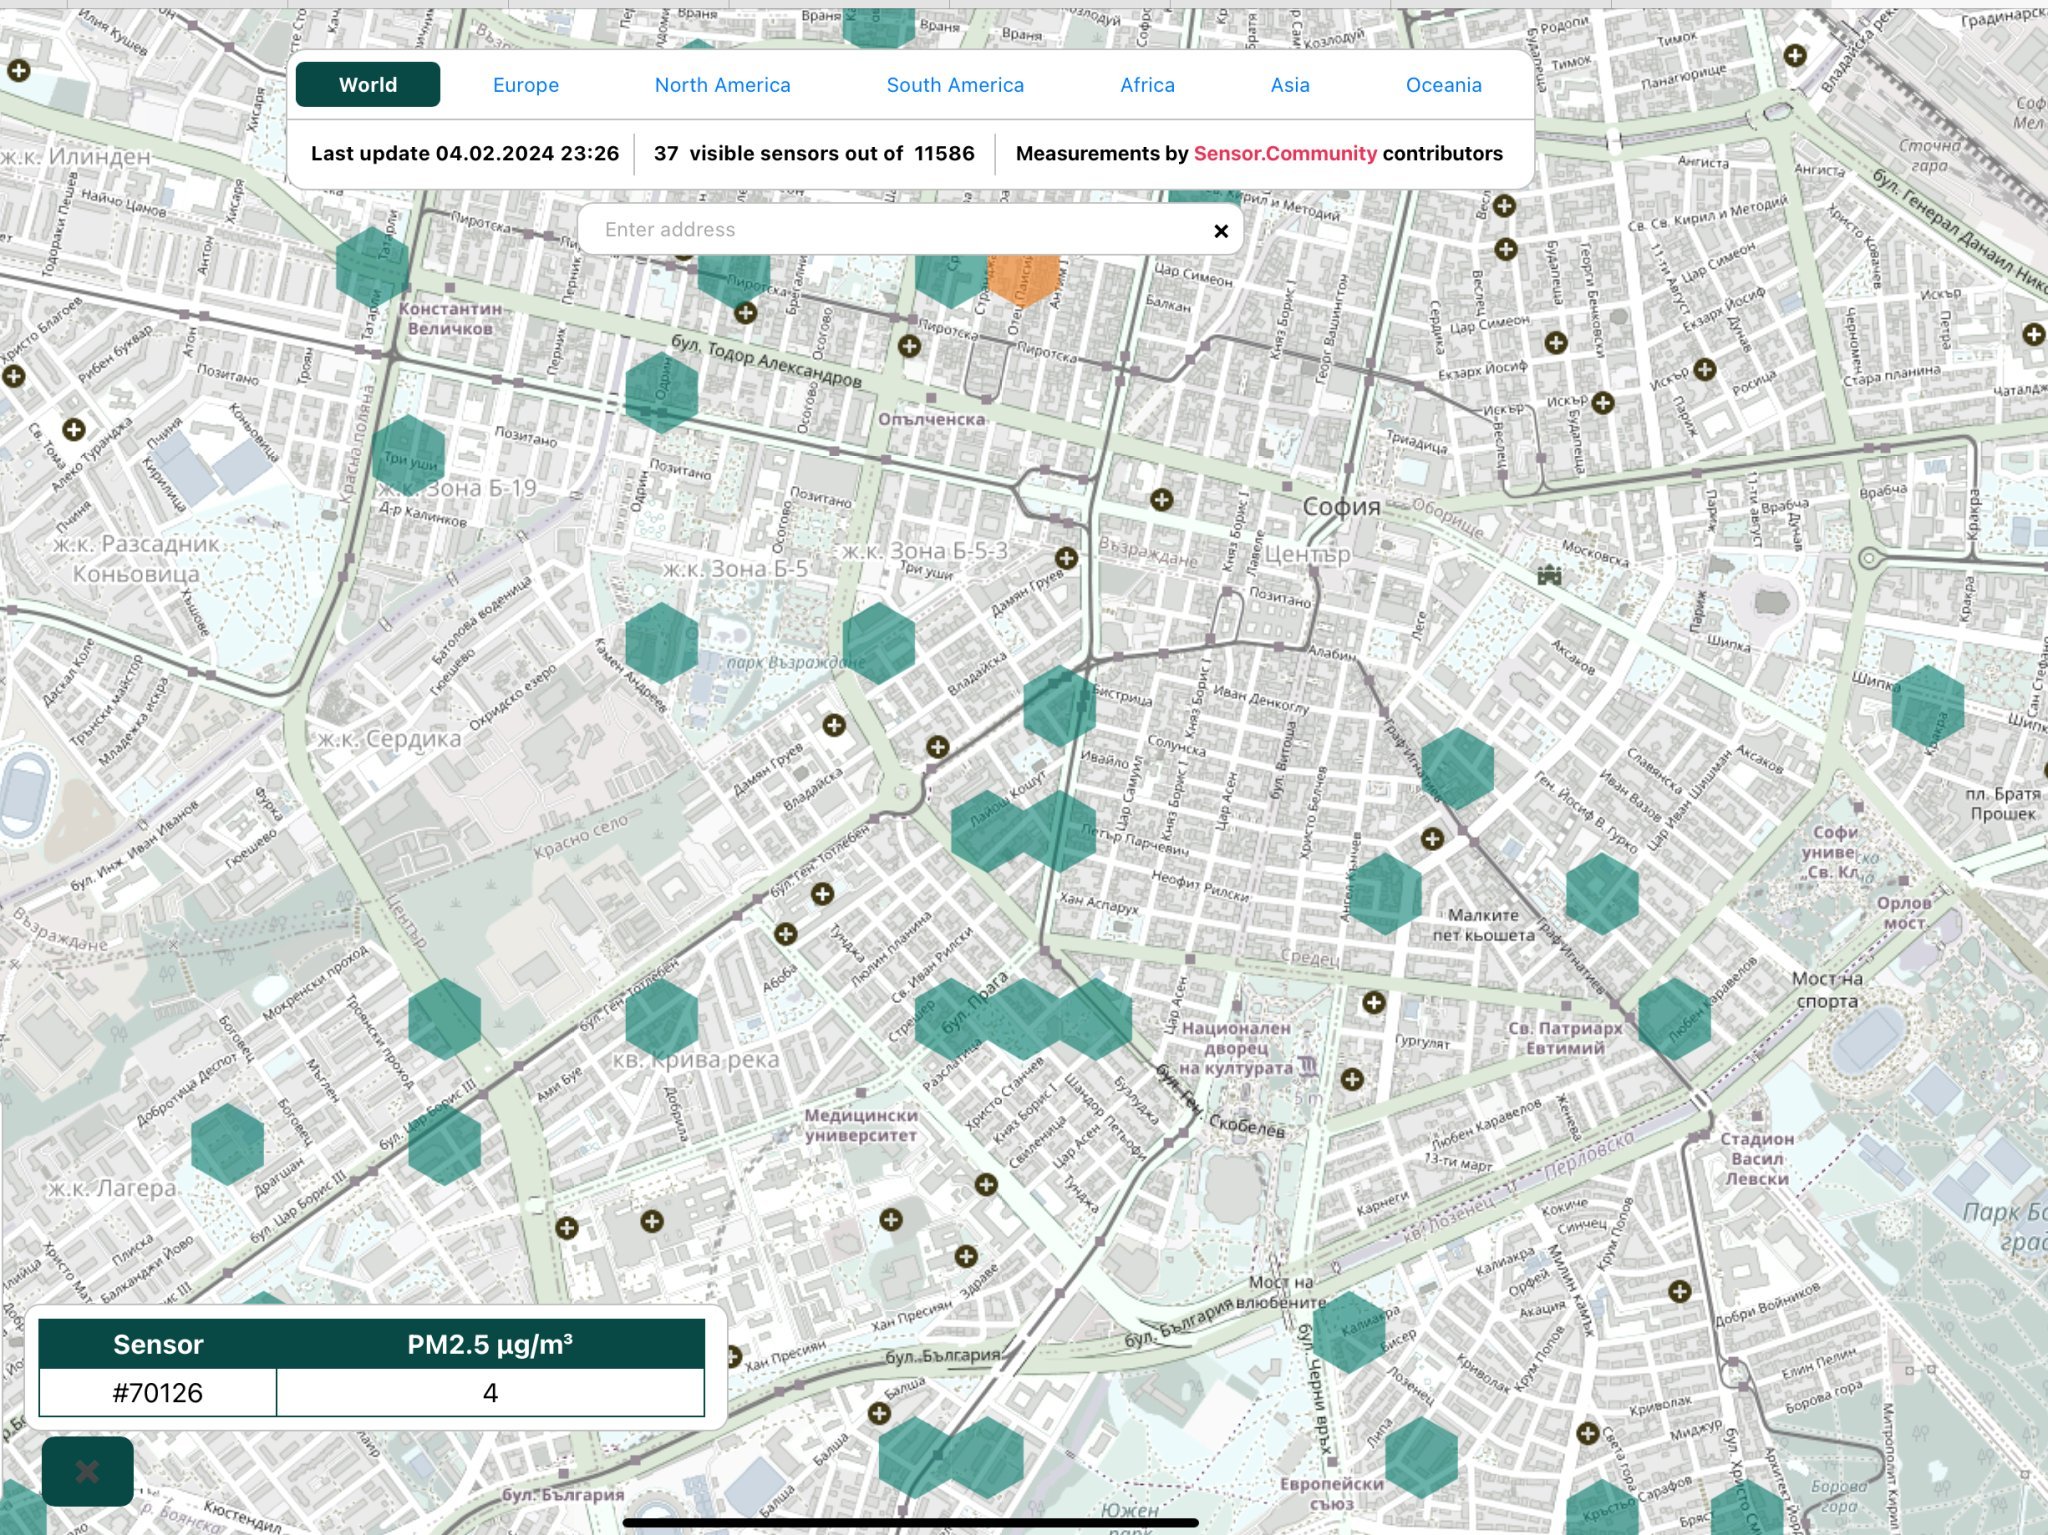Click the Sensor column header
This screenshot has height=1535, width=2048.
point(158,1344)
